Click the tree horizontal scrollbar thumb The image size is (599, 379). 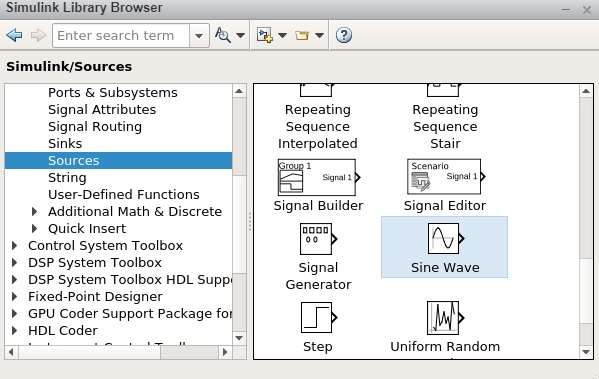[89, 352]
